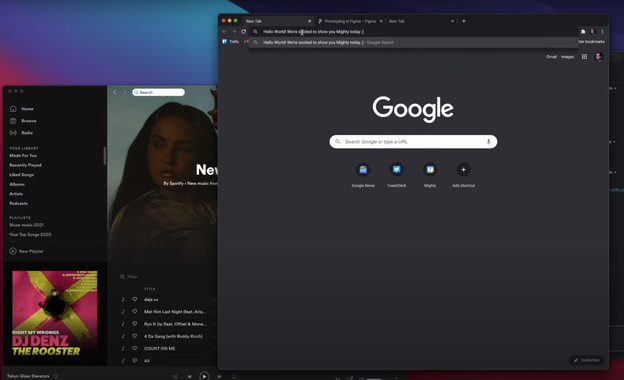Click the Google search input box
This screenshot has width=624, height=380.
tap(413, 142)
